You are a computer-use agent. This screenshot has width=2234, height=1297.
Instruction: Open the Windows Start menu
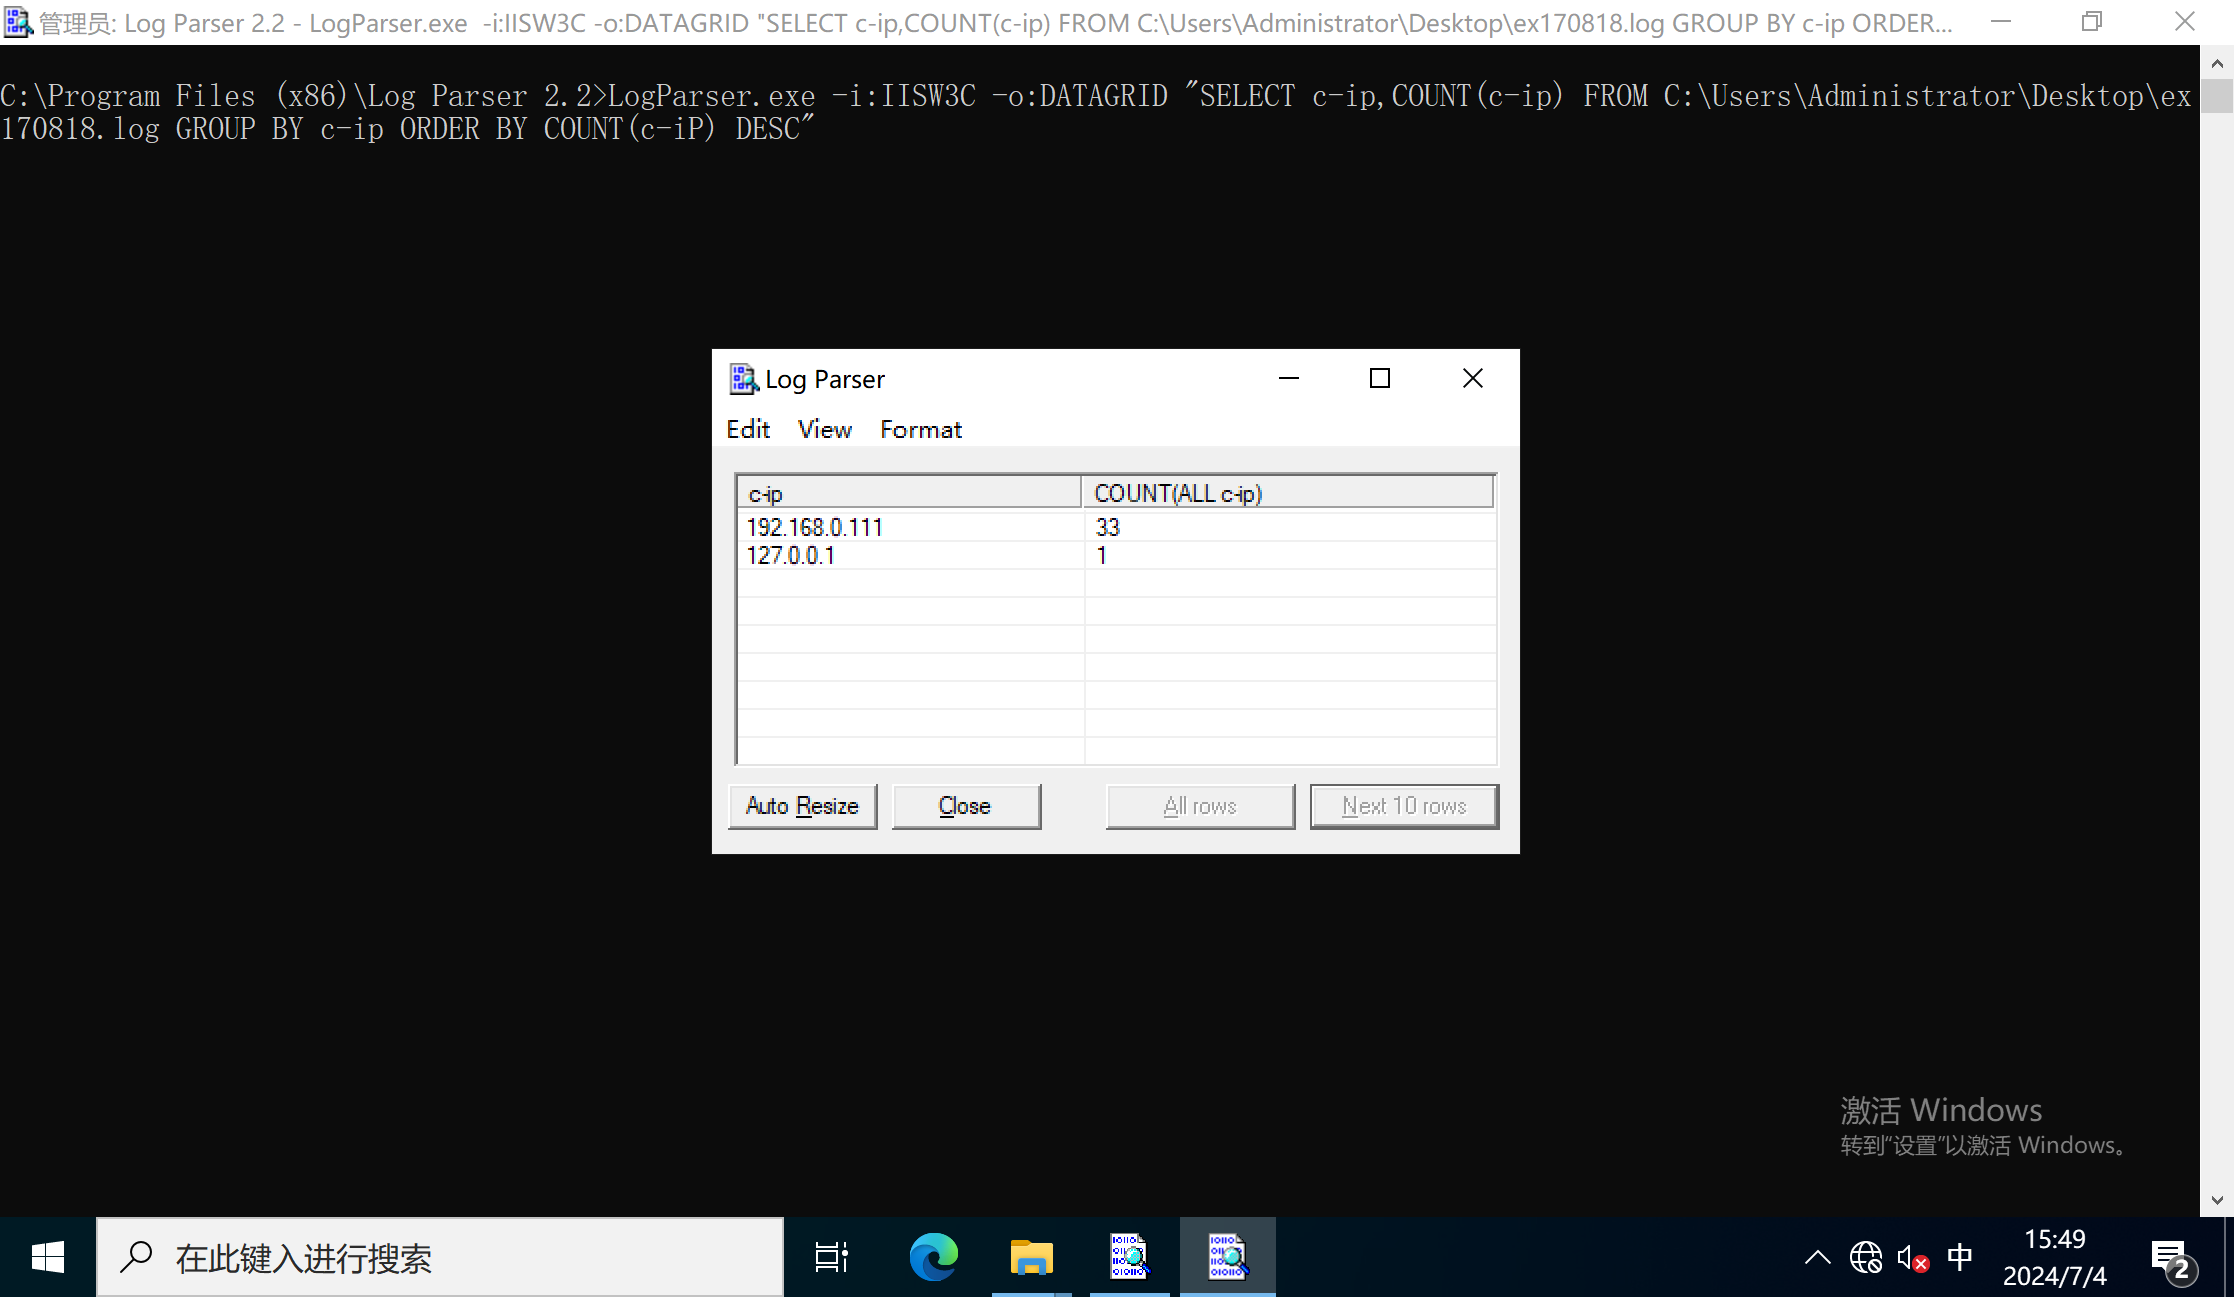48,1257
